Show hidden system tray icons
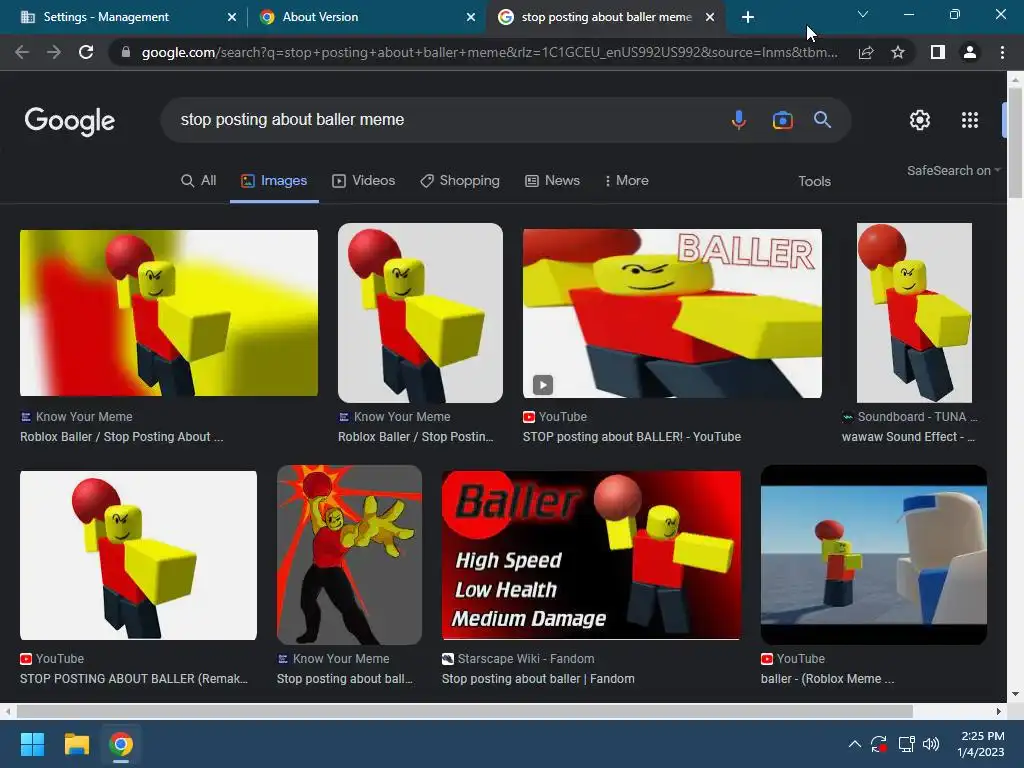Screen dimensions: 1024x768 point(854,744)
